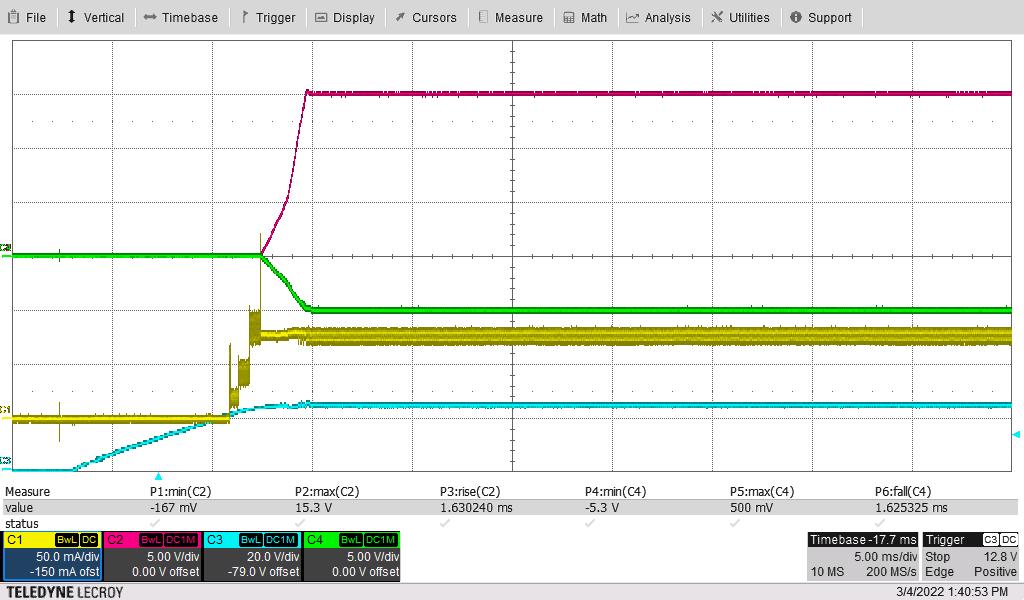1024x600 pixels.
Task: Open the Display settings icon
Action: [x=322, y=16]
